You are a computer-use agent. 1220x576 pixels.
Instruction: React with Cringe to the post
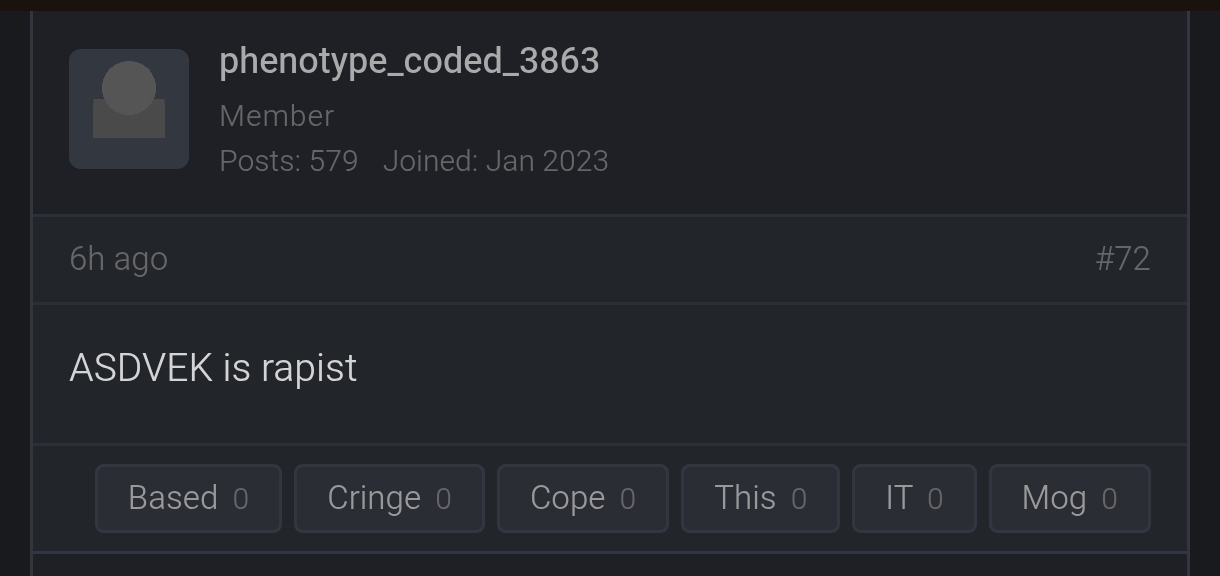coord(389,497)
